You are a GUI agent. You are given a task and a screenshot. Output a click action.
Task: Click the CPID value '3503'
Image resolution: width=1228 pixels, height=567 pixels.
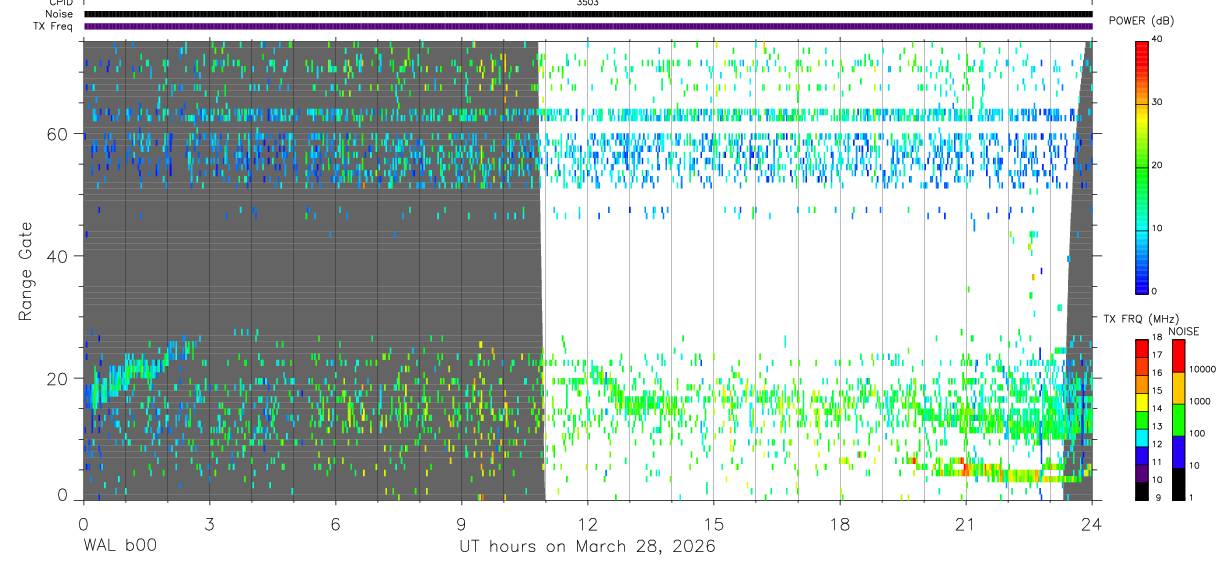pos(587,3)
